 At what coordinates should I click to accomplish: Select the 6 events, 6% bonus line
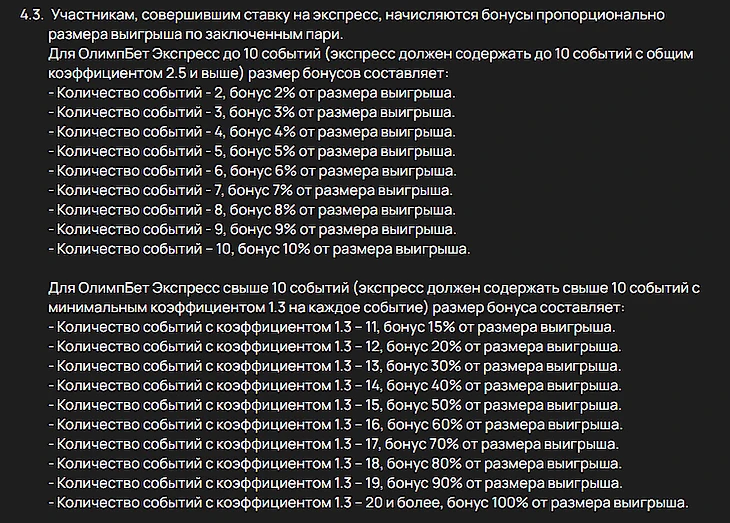point(251,171)
